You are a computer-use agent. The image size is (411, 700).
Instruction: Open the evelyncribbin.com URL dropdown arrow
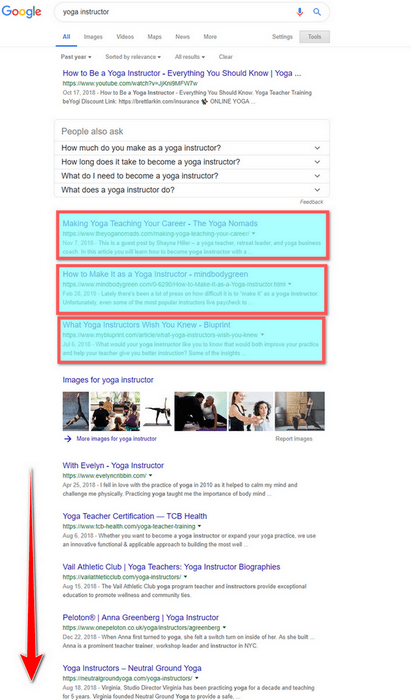[x=150, y=475]
